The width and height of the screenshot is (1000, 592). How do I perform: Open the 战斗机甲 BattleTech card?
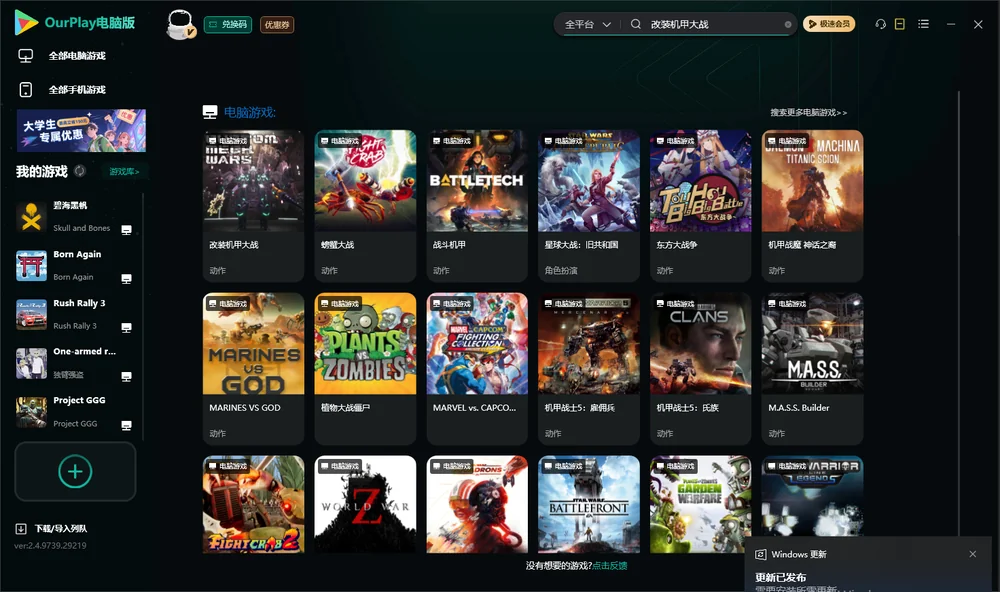coord(477,205)
